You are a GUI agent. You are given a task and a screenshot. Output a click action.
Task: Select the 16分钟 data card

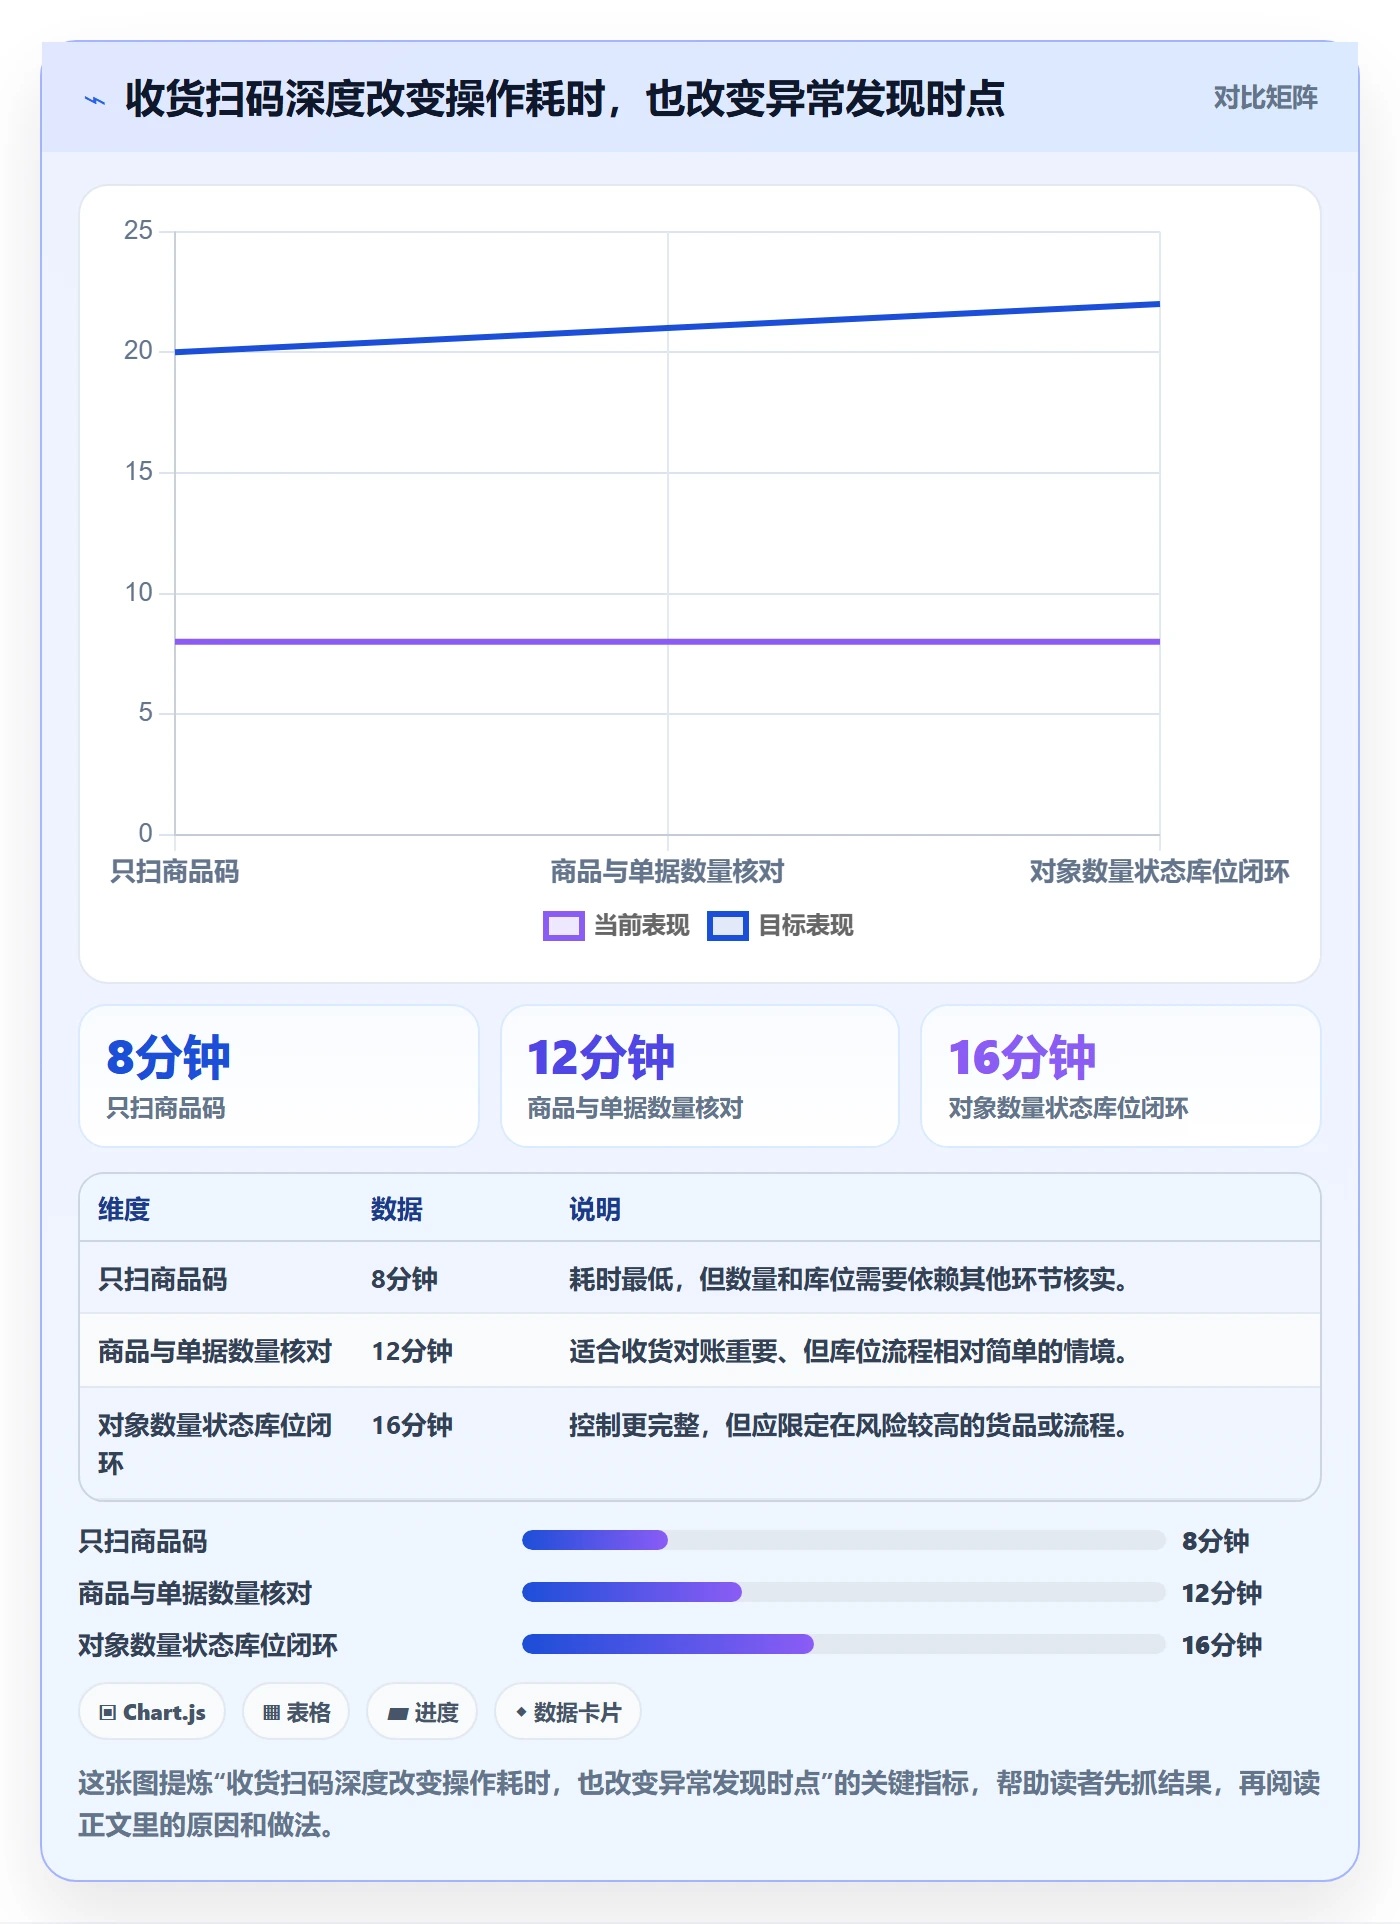[x=1121, y=1076]
